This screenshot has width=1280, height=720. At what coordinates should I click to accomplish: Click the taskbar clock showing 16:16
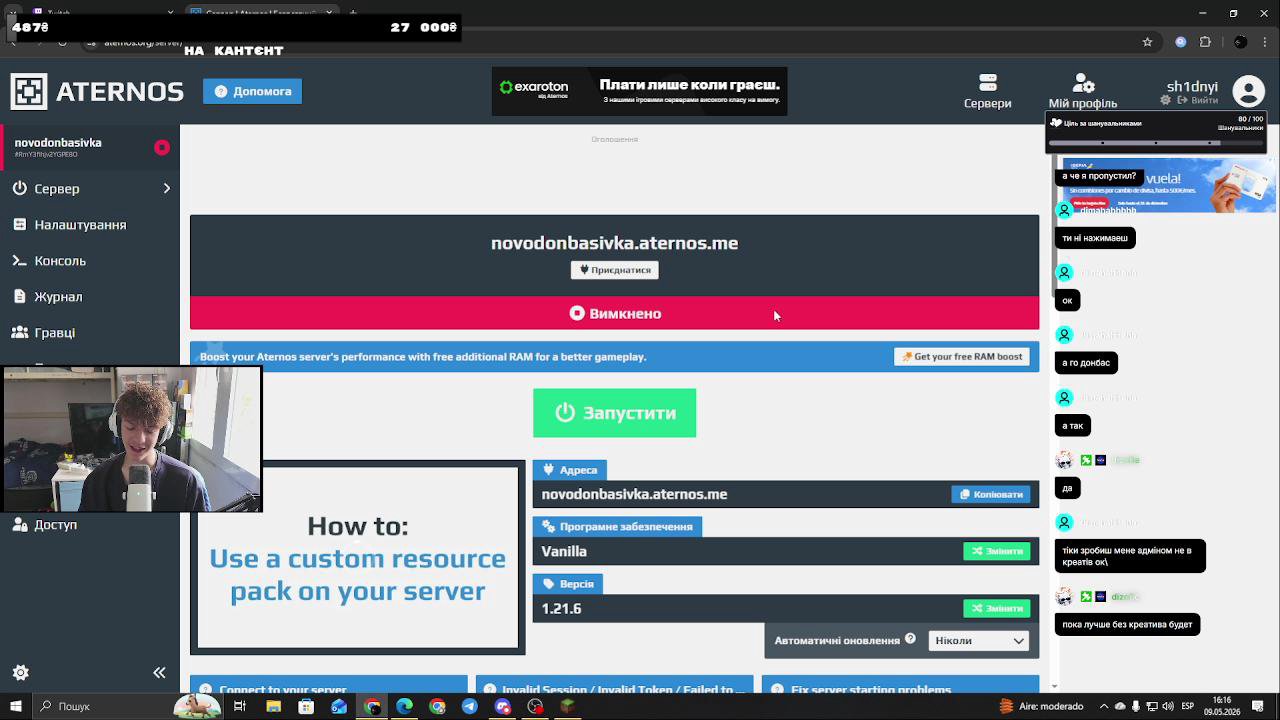tap(1221, 706)
